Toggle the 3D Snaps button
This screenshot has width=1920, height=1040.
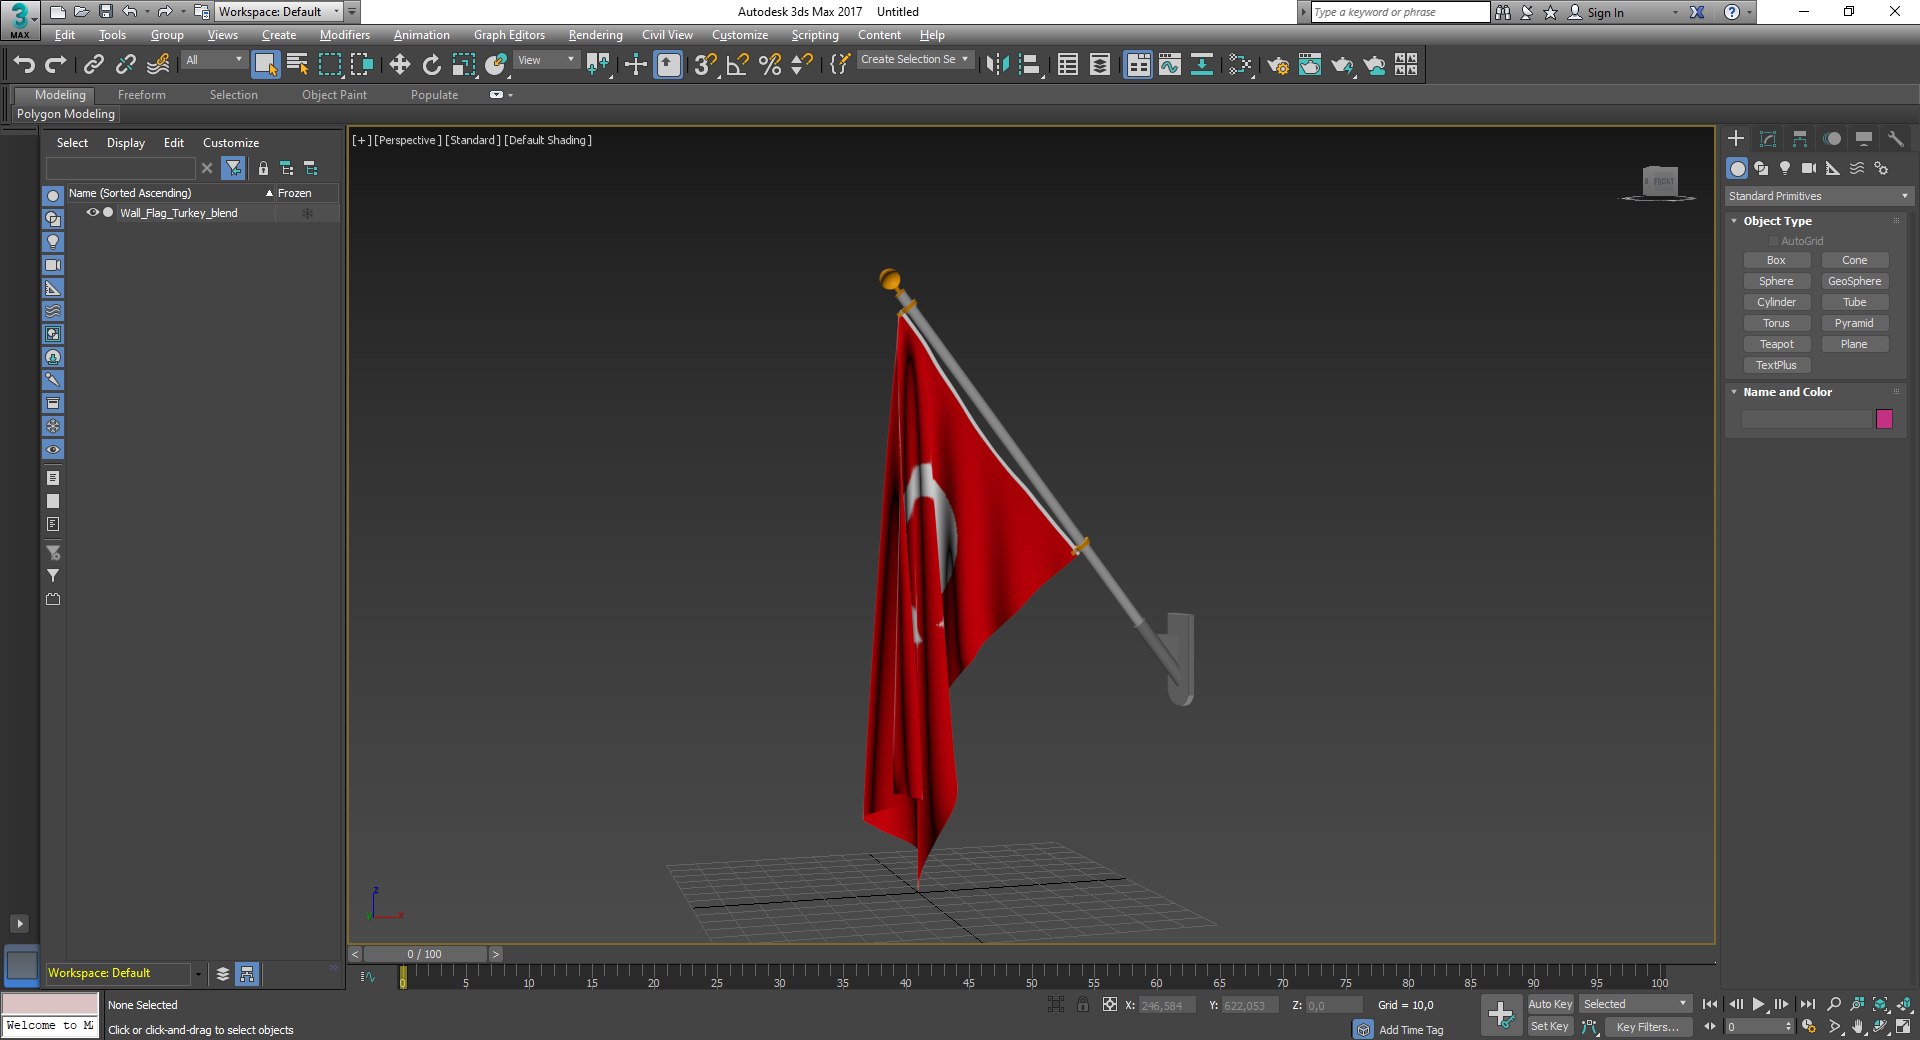tap(705, 65)
